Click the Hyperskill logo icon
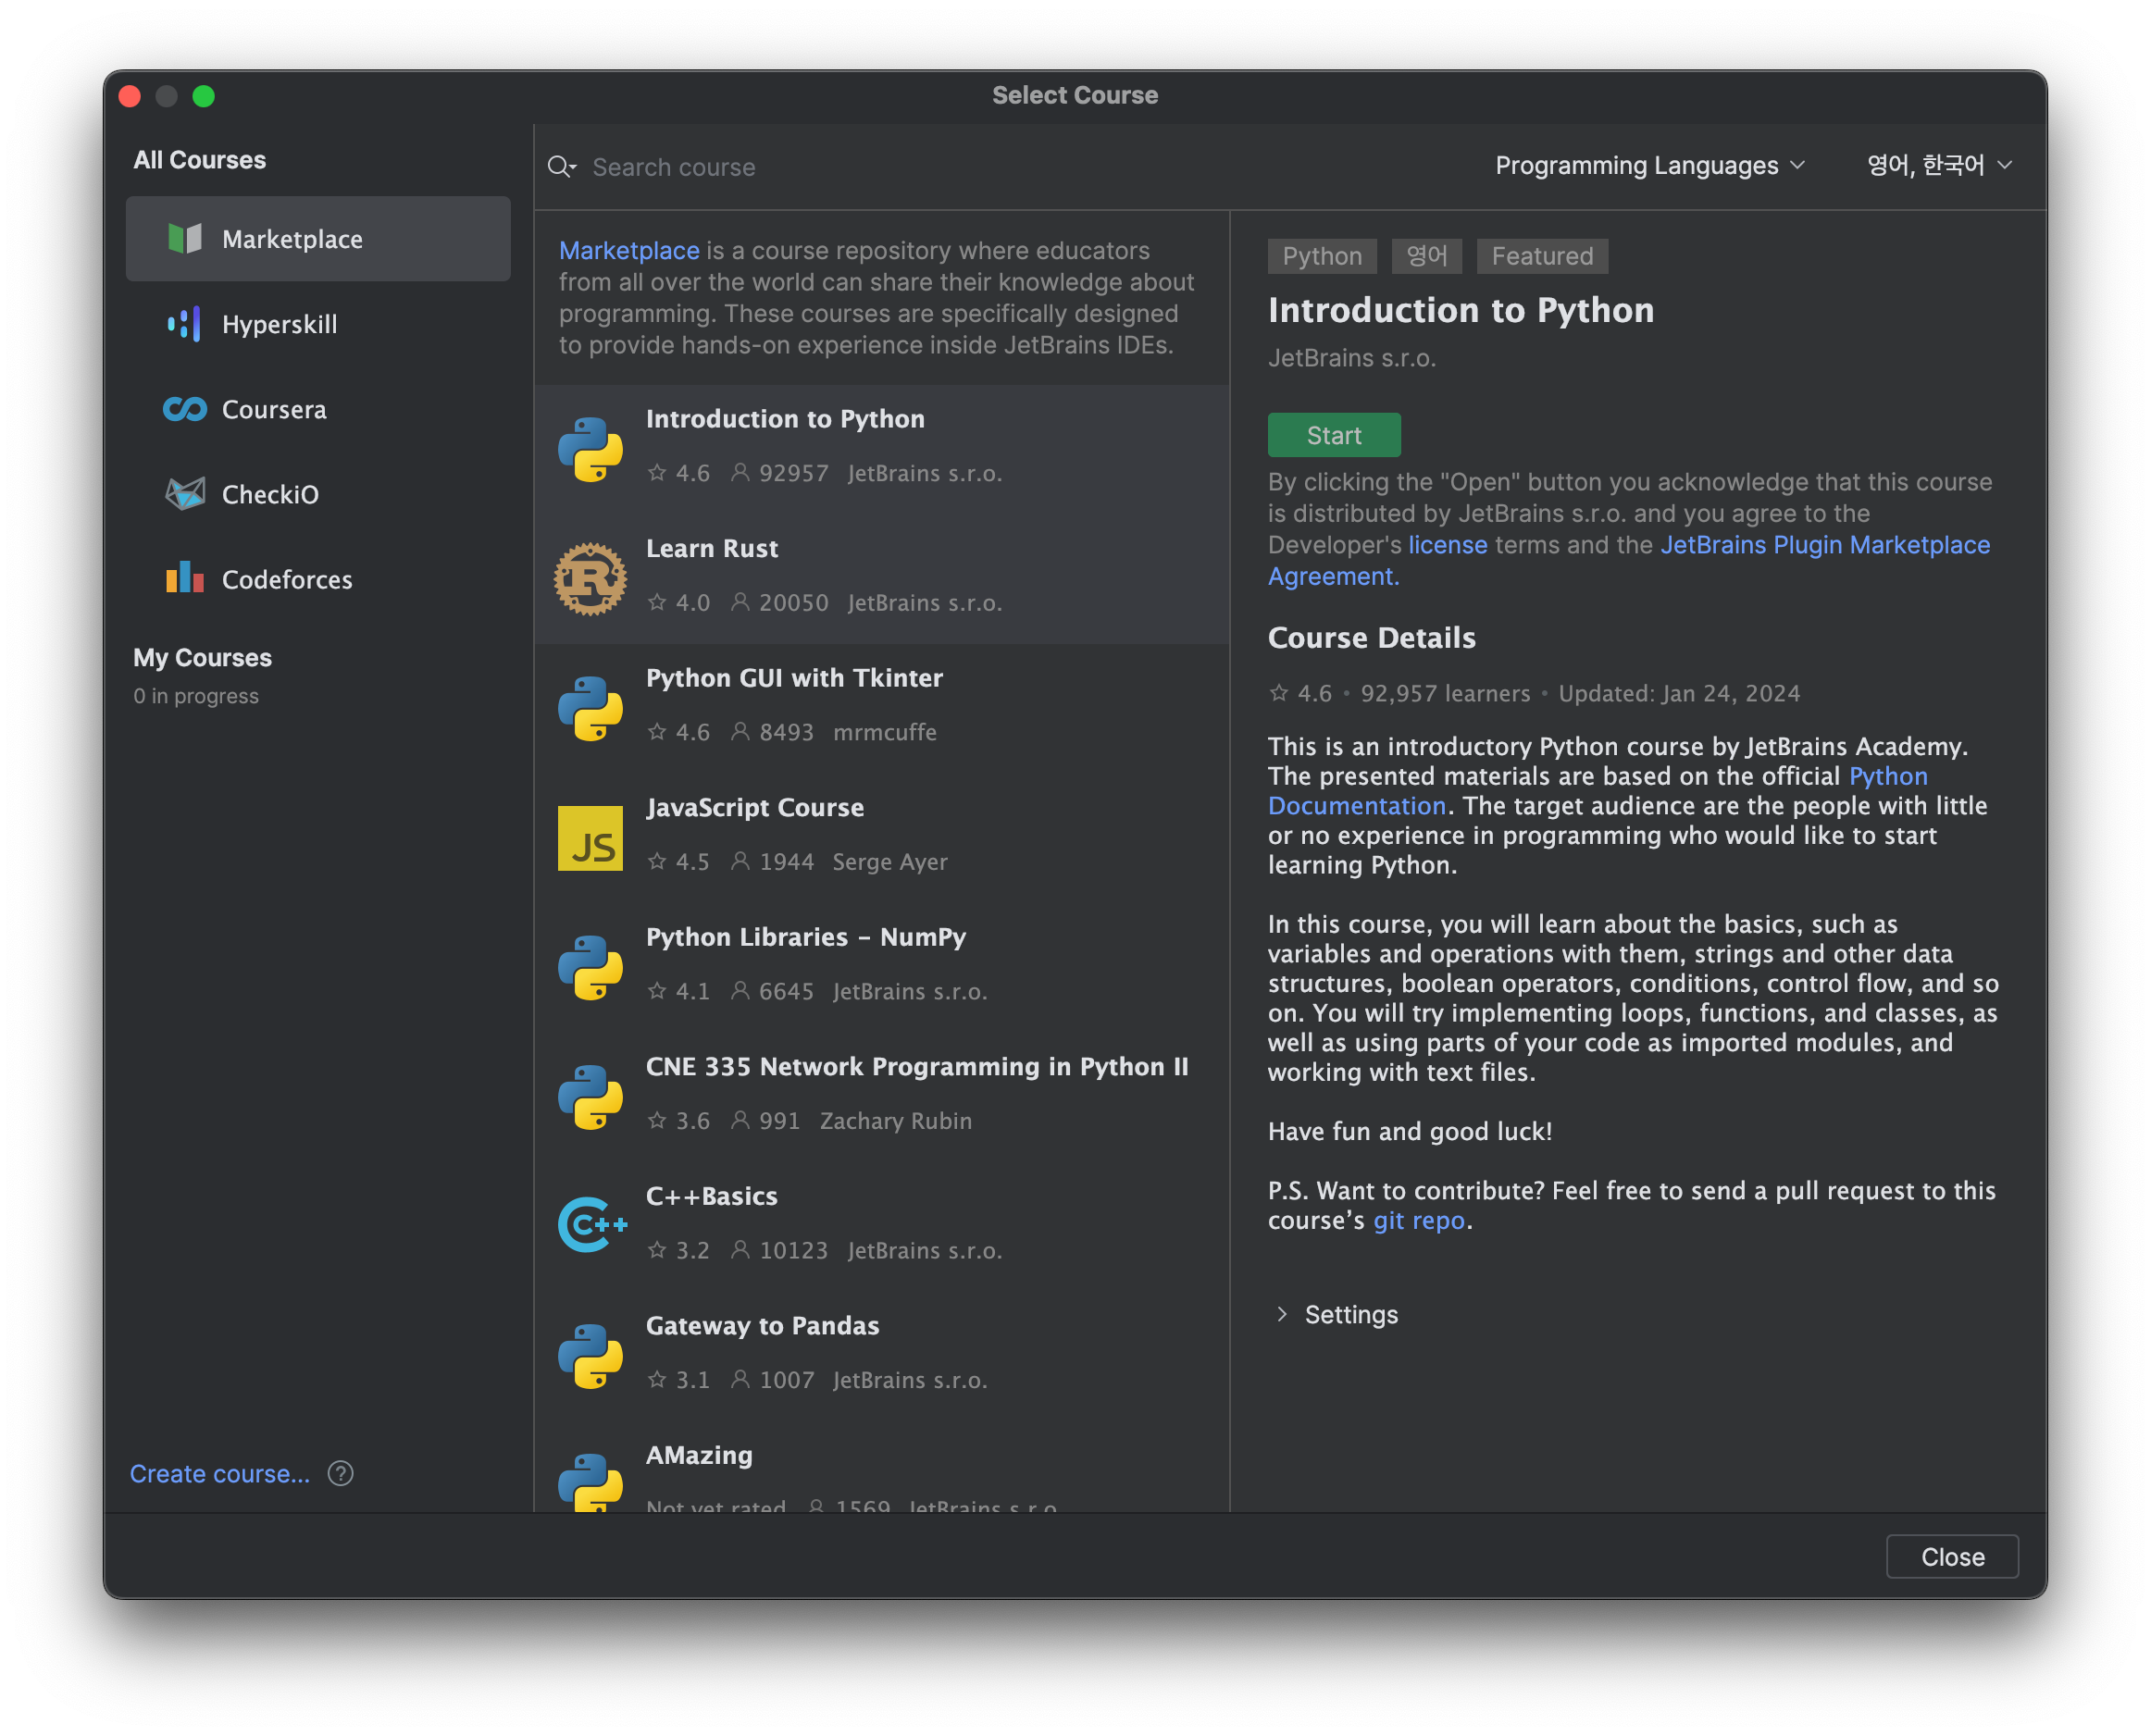 [x=184, y=324]
